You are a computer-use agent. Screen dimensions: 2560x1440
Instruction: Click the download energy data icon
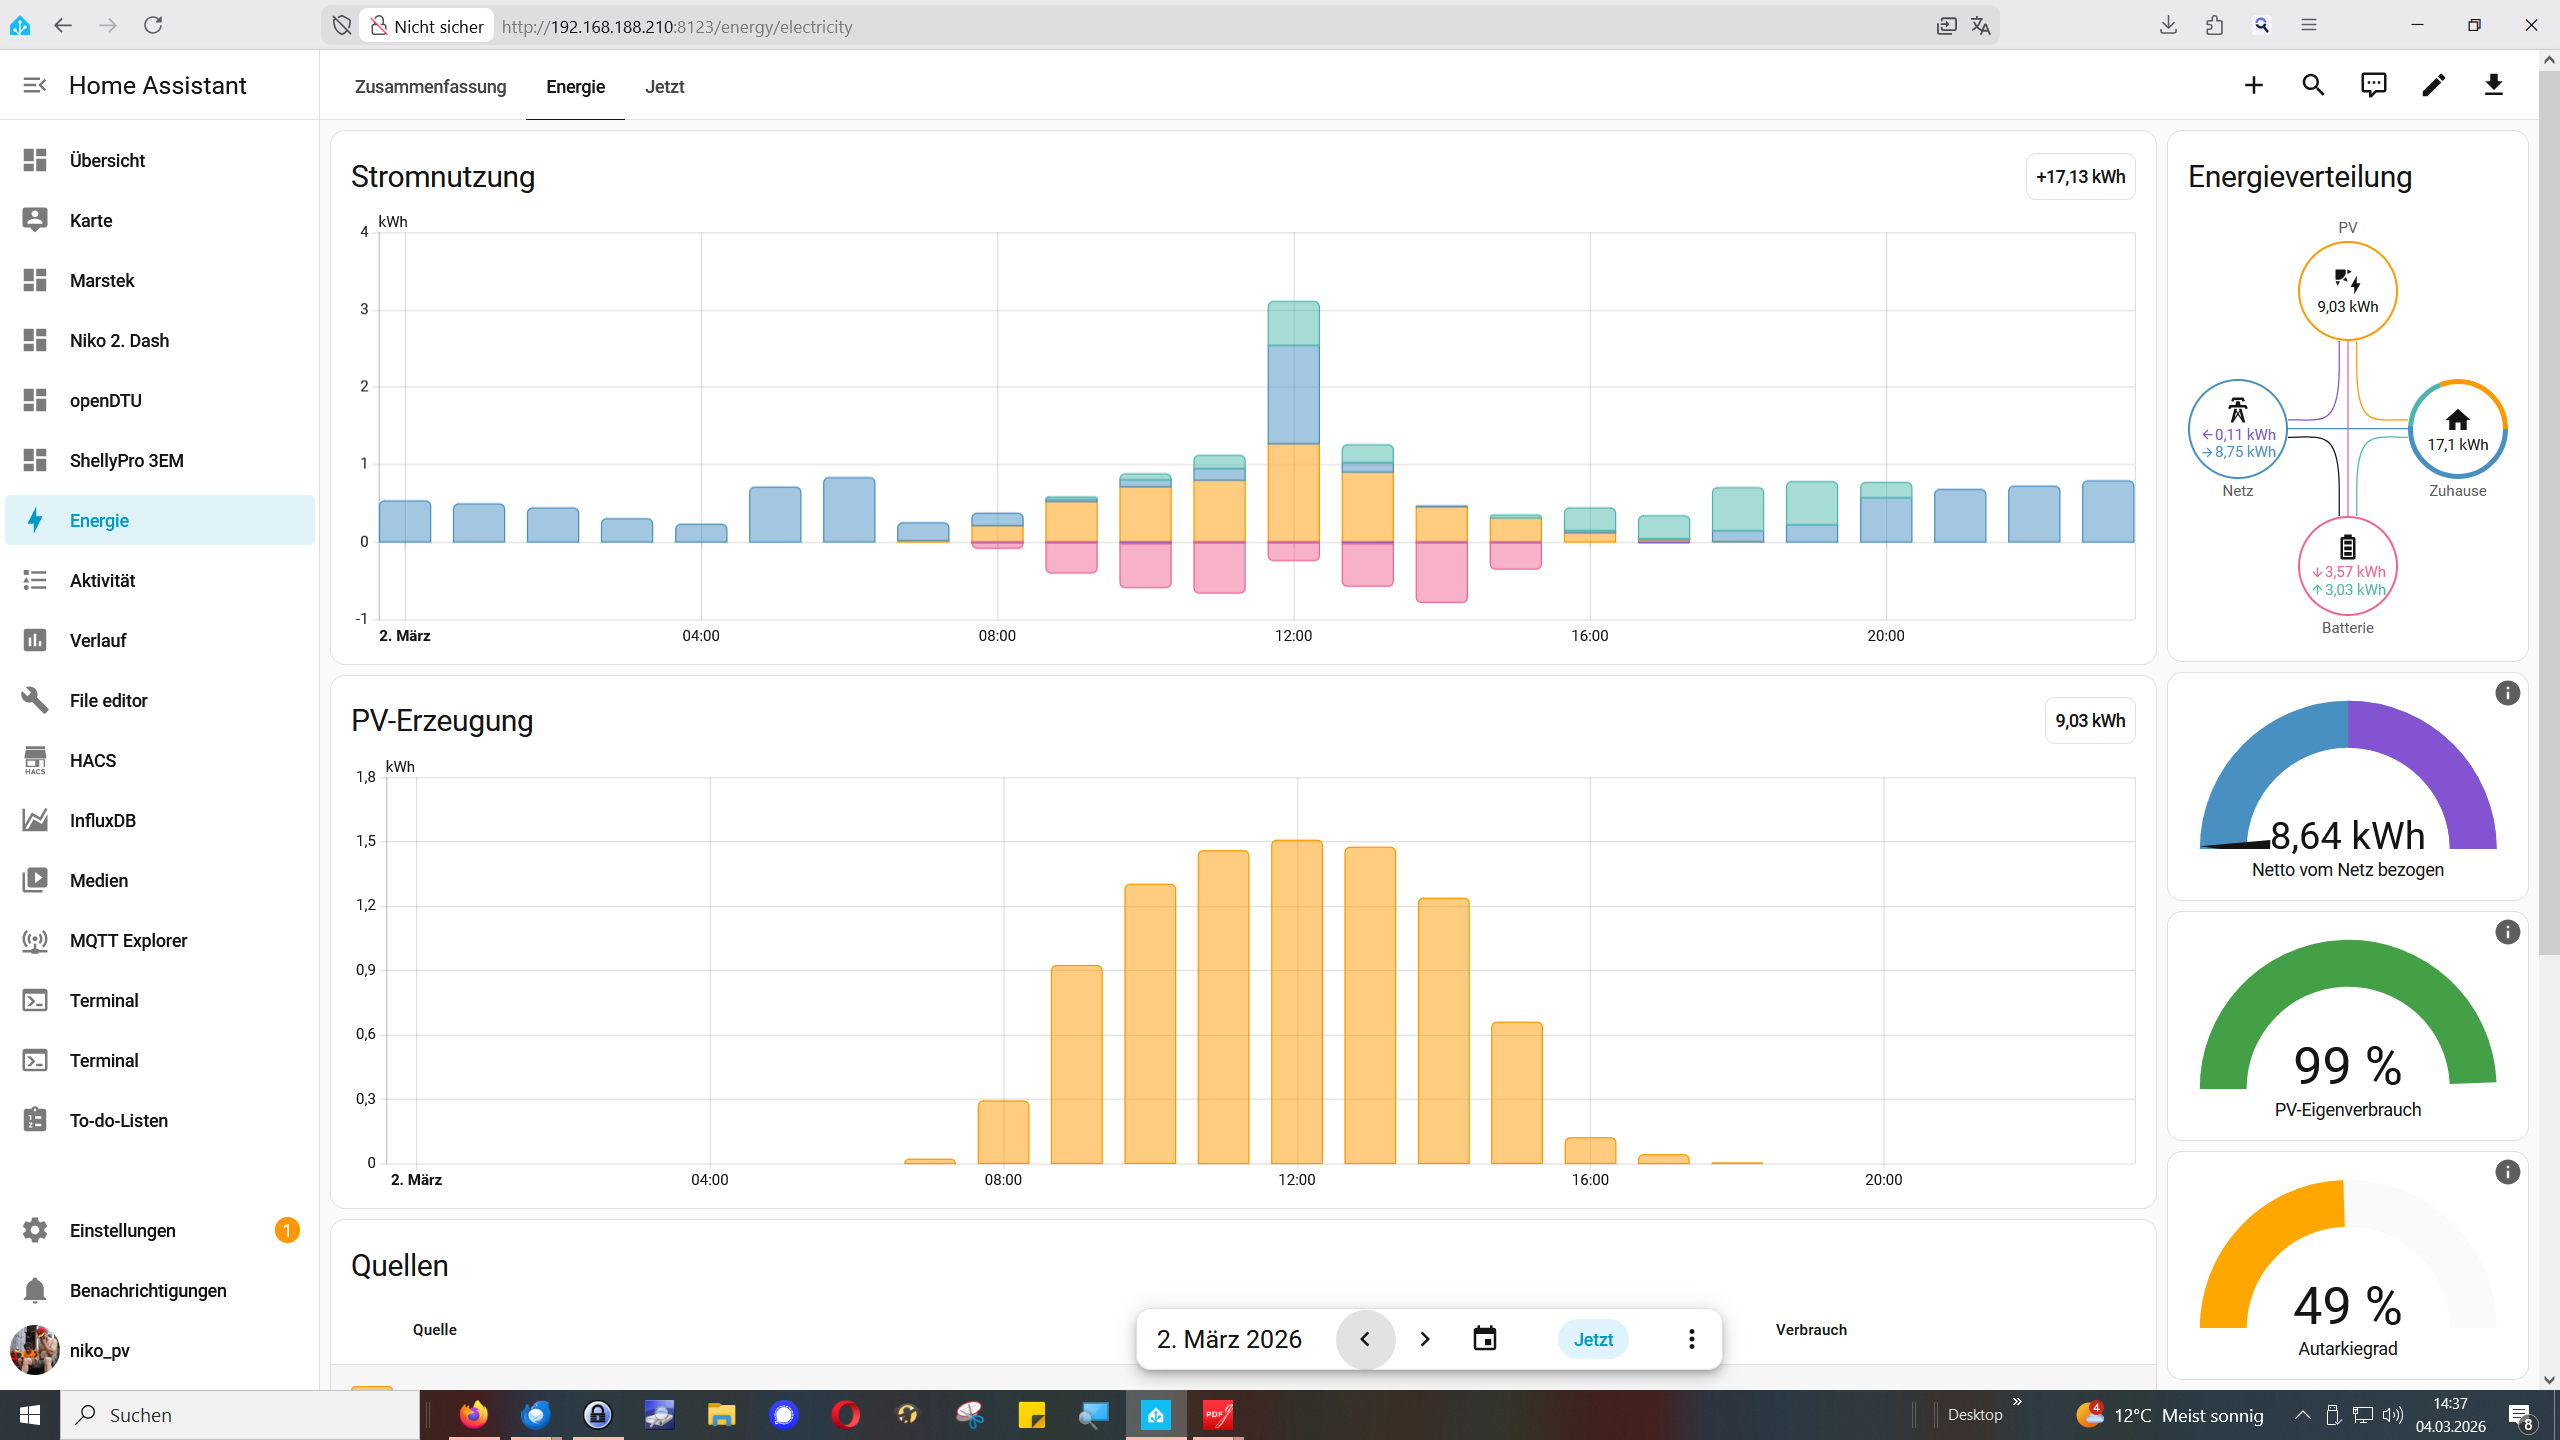[2493, 85]
